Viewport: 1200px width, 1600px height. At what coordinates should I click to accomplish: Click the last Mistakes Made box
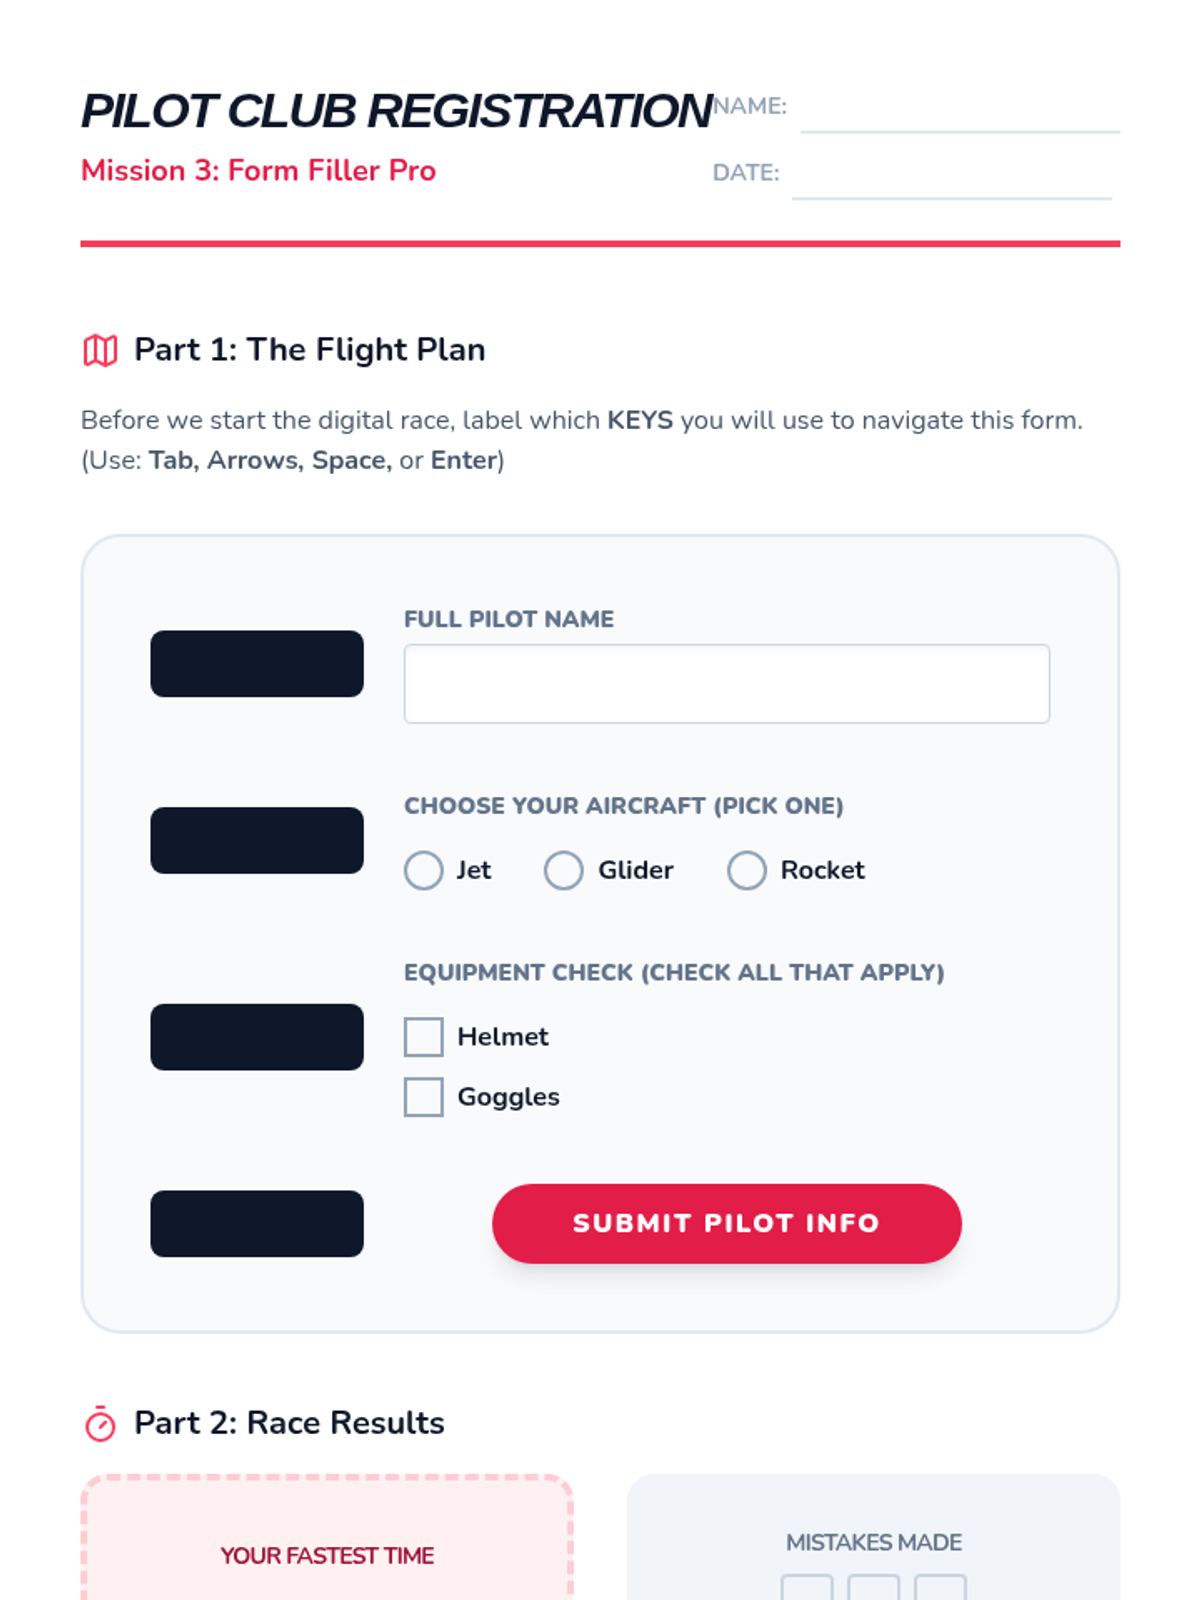pyautogui.click(x=940, y=1588)
